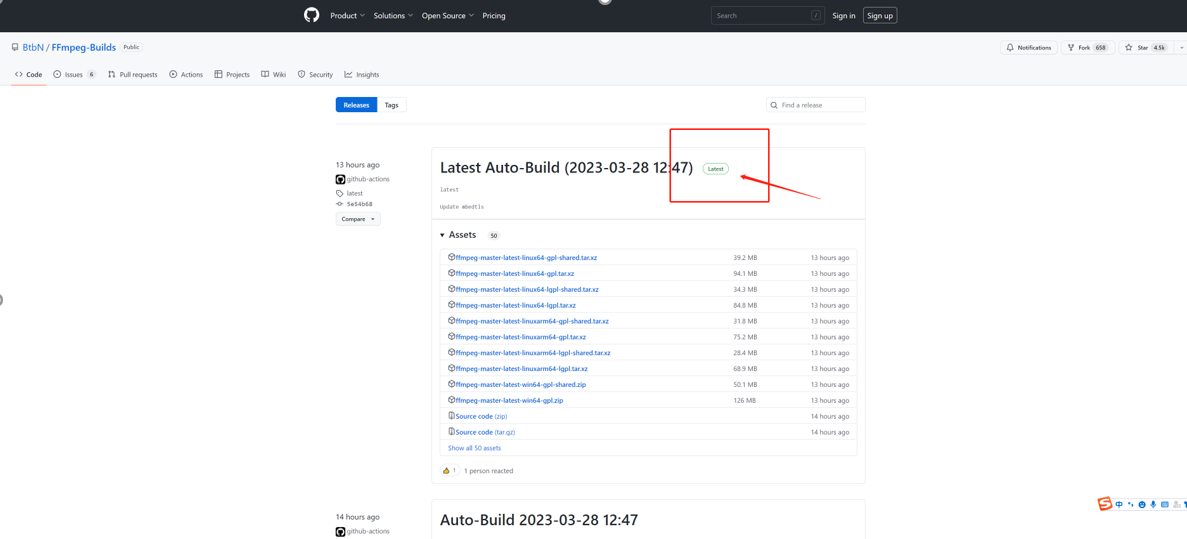Download ffmpeg-master-latest-linux64-gpl.tar.xz
The height and width of the screenshot is (539, 1187).
click(x=514, y=273)
